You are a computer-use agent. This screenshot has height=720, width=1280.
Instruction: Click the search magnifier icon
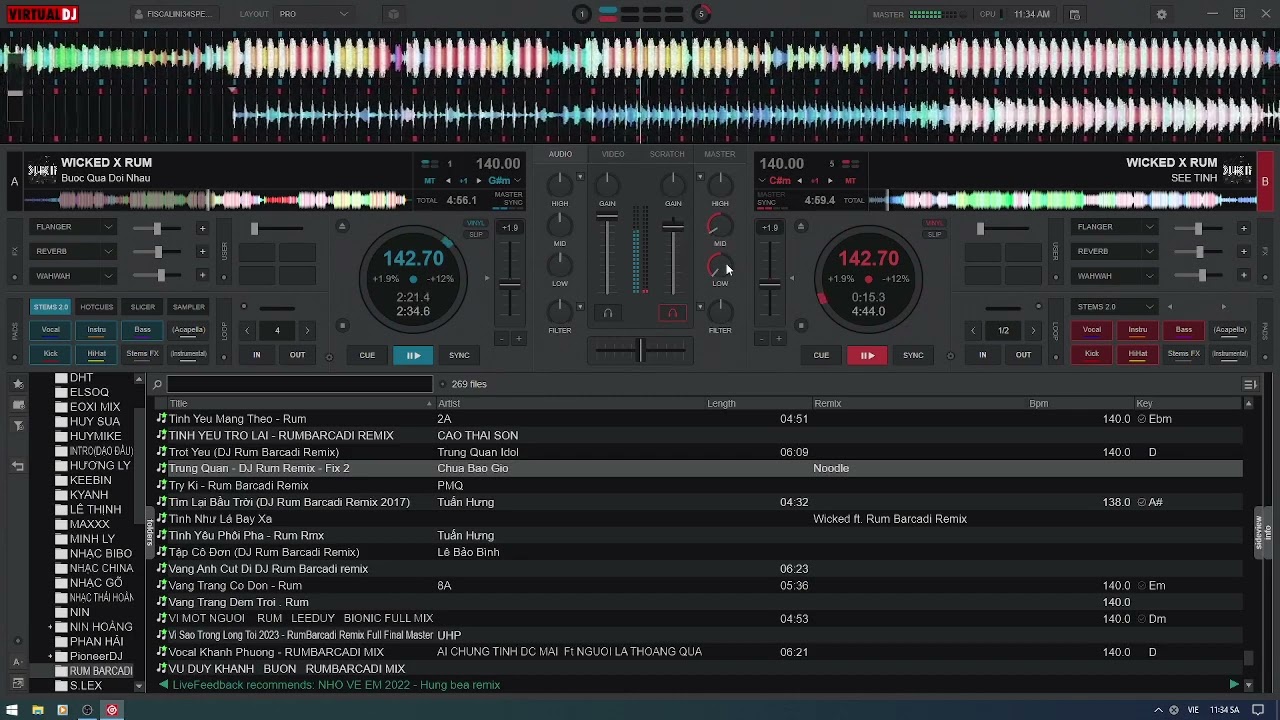(157, 384)
